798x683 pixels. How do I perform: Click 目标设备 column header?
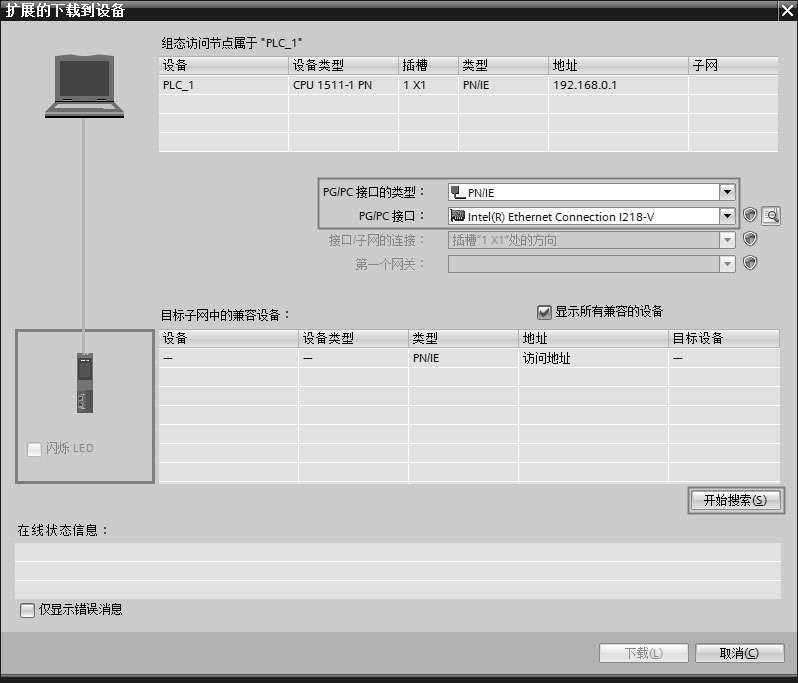pos(724,338)
